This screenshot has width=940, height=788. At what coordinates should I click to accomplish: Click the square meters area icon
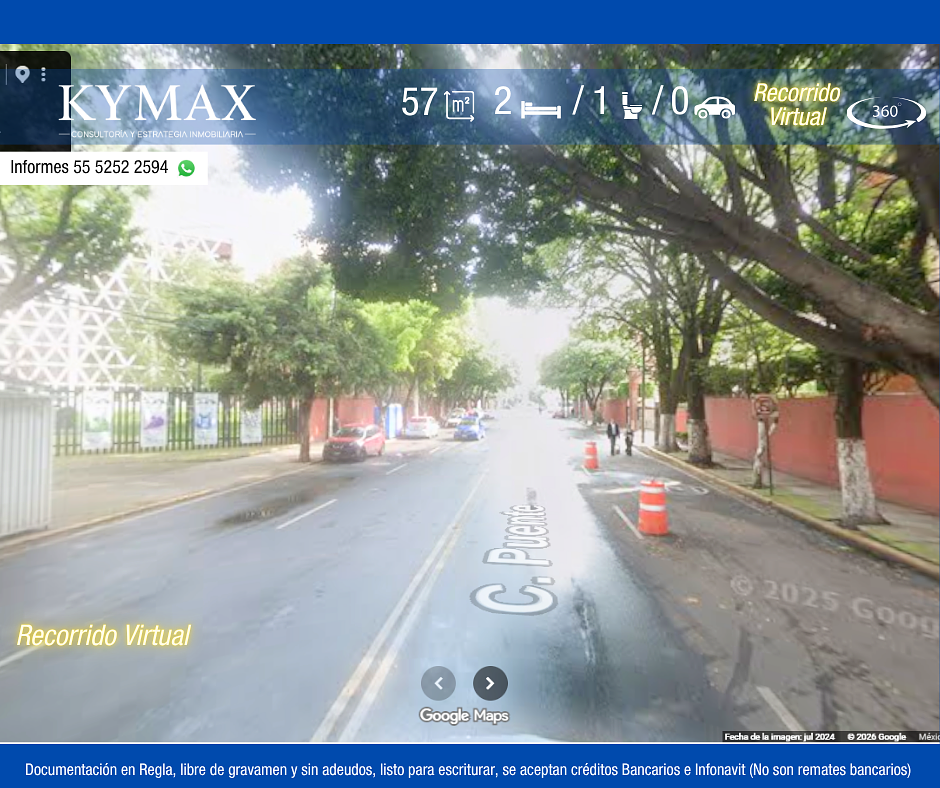(459, 105)
